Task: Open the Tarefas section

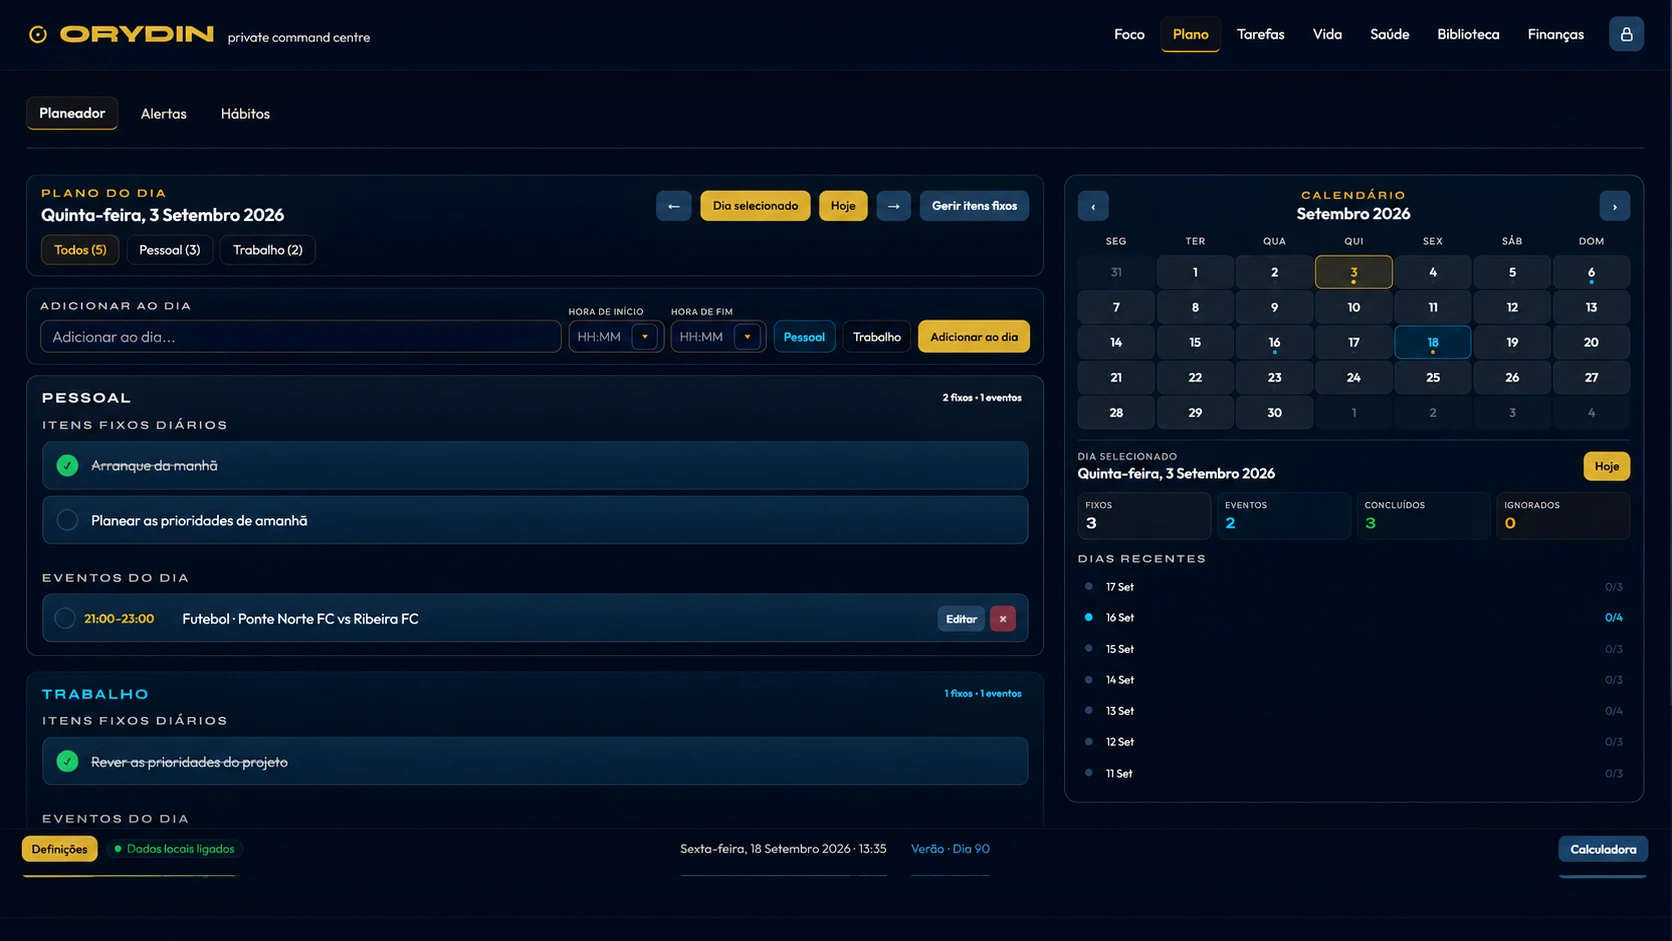Action: 1260,34
